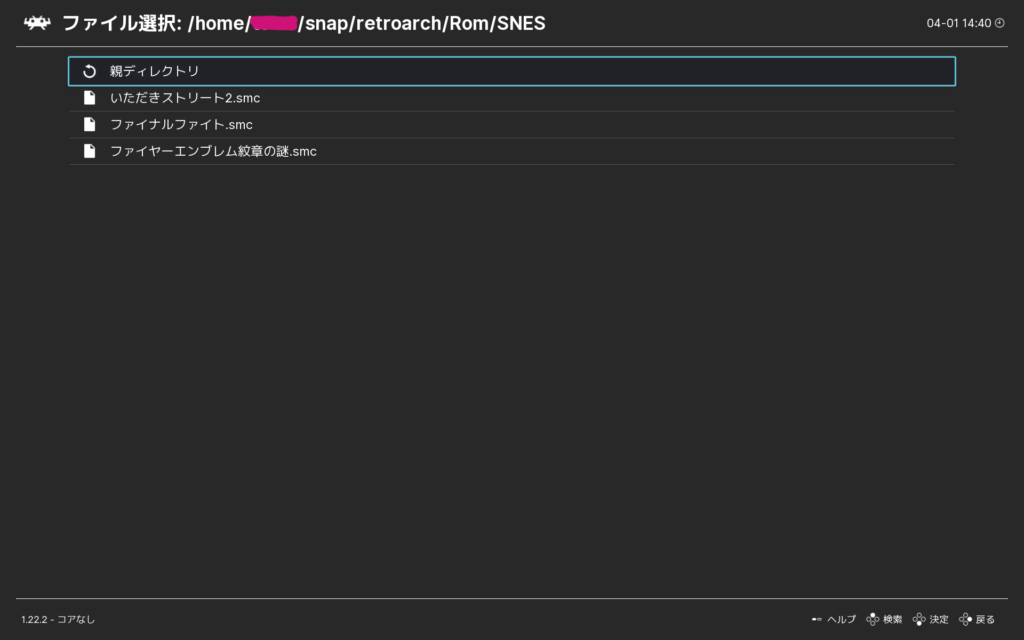Click the circular arrow parent directory icon
This screenshot has height=640, width=1024.
pos(89,71)
